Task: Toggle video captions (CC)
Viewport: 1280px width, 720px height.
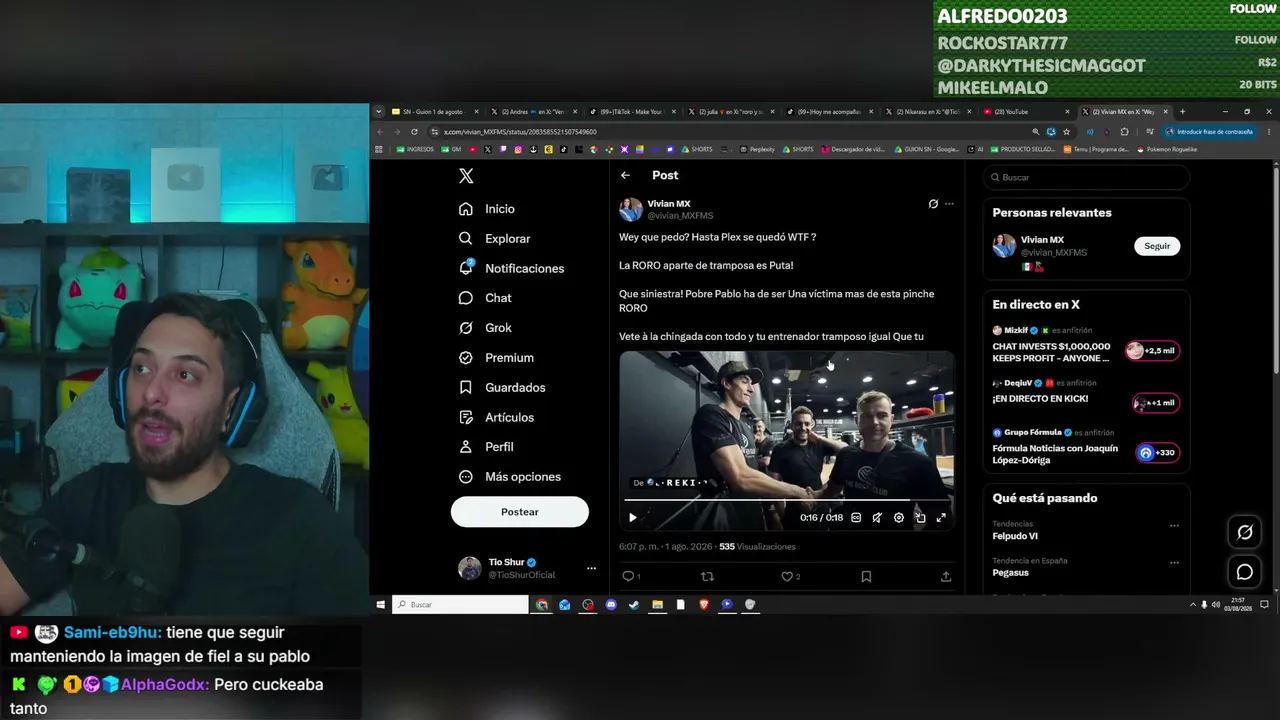Action: (x=856, y=518)
